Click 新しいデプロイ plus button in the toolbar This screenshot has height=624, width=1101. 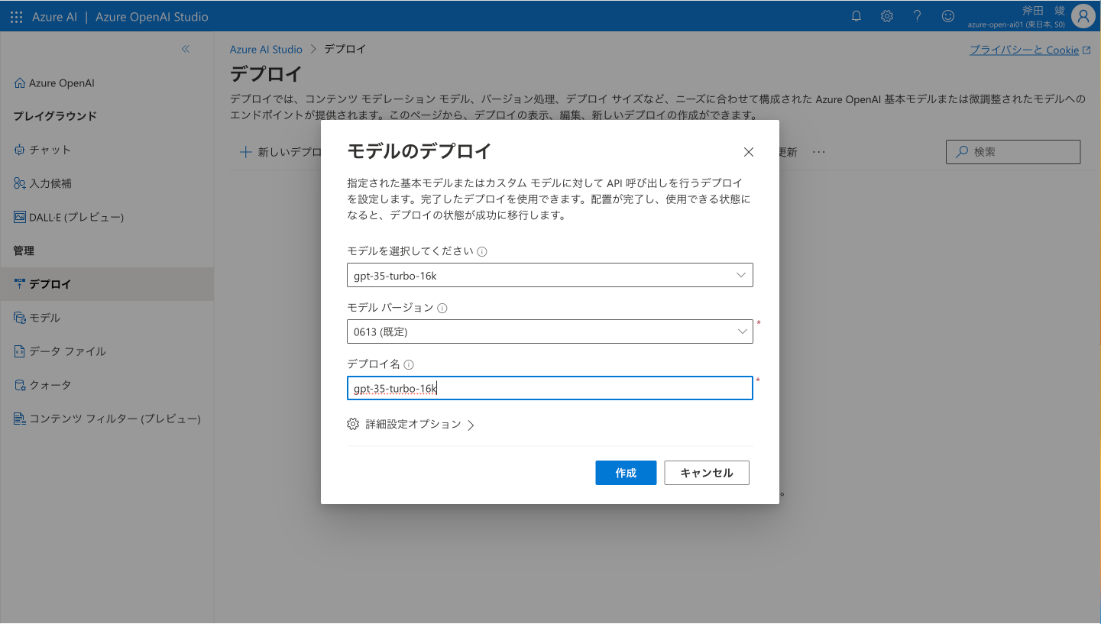click(280, 152)
